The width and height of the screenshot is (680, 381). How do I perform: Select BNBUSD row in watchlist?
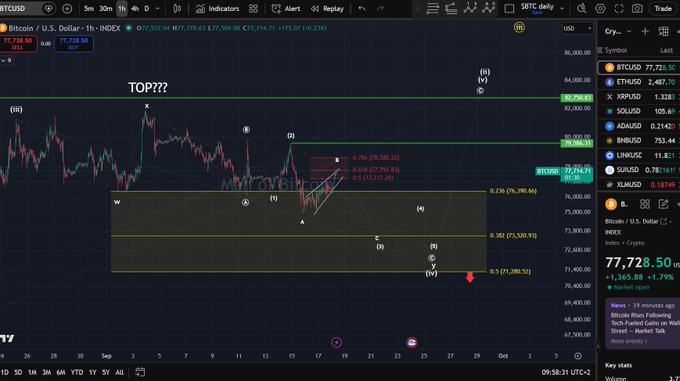[x=639, y=141]
